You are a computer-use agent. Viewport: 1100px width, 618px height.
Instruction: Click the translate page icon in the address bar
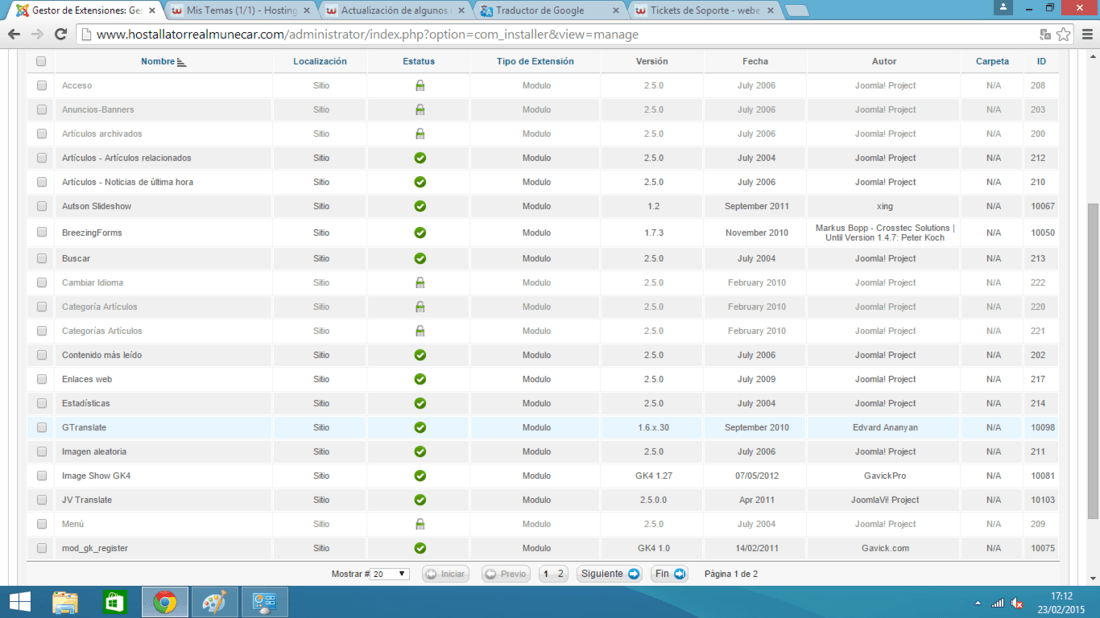pyautogui.click(x=1045, y=34)
